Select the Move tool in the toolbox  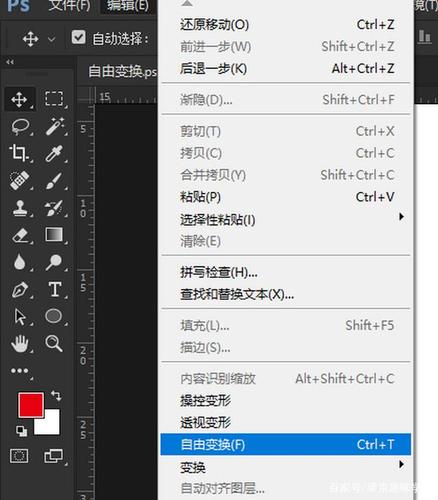pyautogui.click(x=19, y=99)
